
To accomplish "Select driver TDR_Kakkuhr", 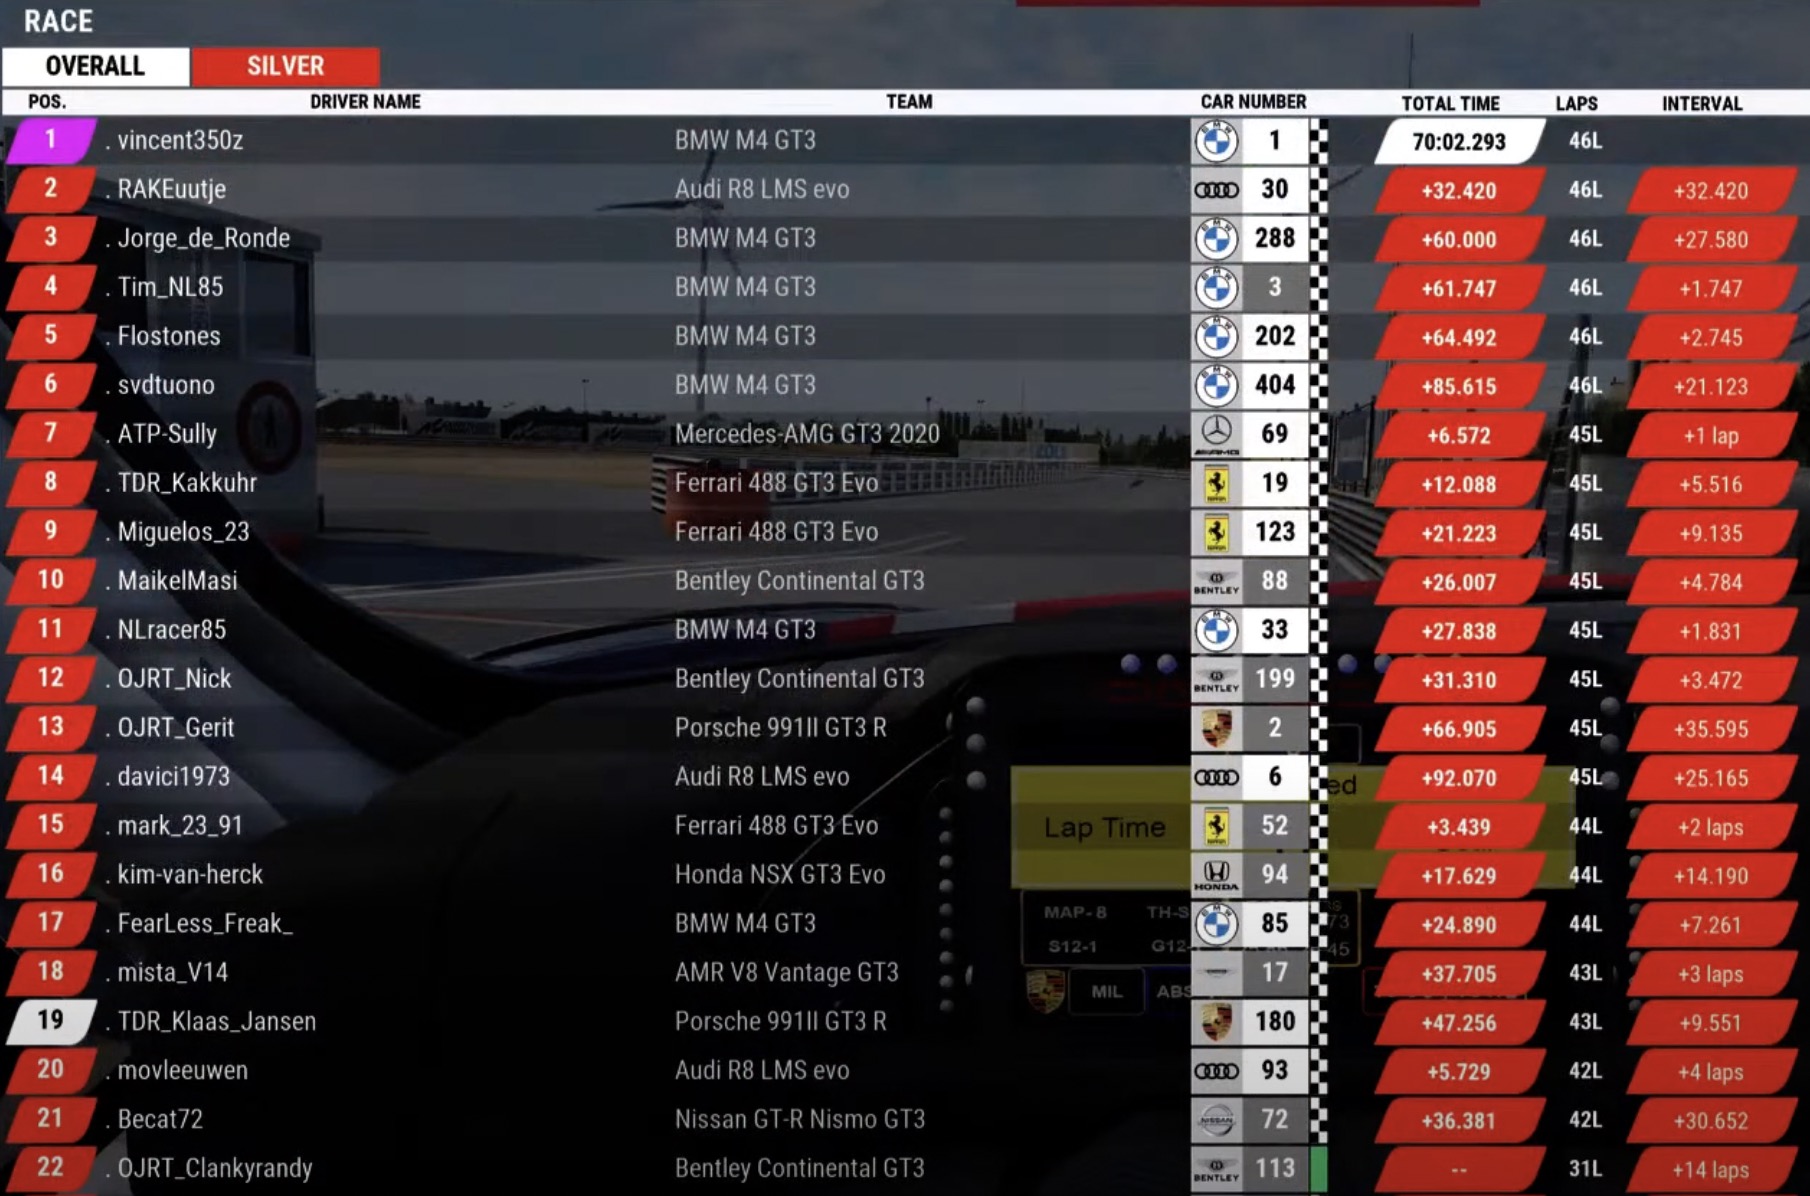I will 187,484.
